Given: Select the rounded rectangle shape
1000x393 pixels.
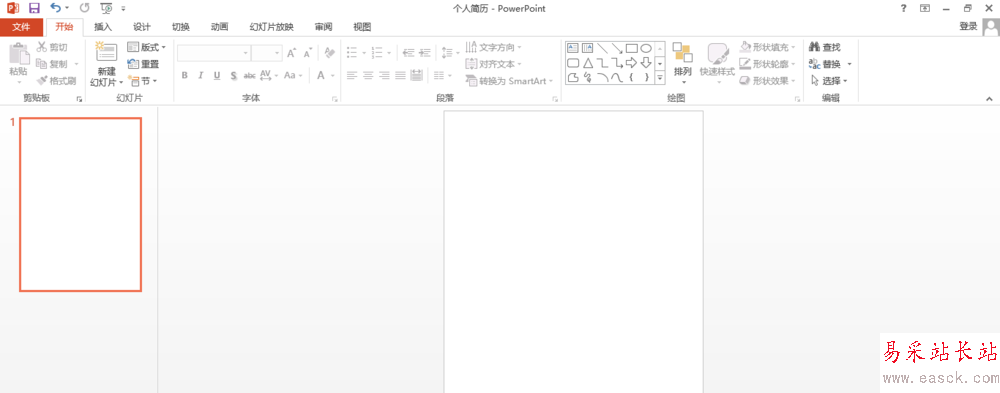Looking at the screenshot, I should pyautogui.click(x=573, y=63).
